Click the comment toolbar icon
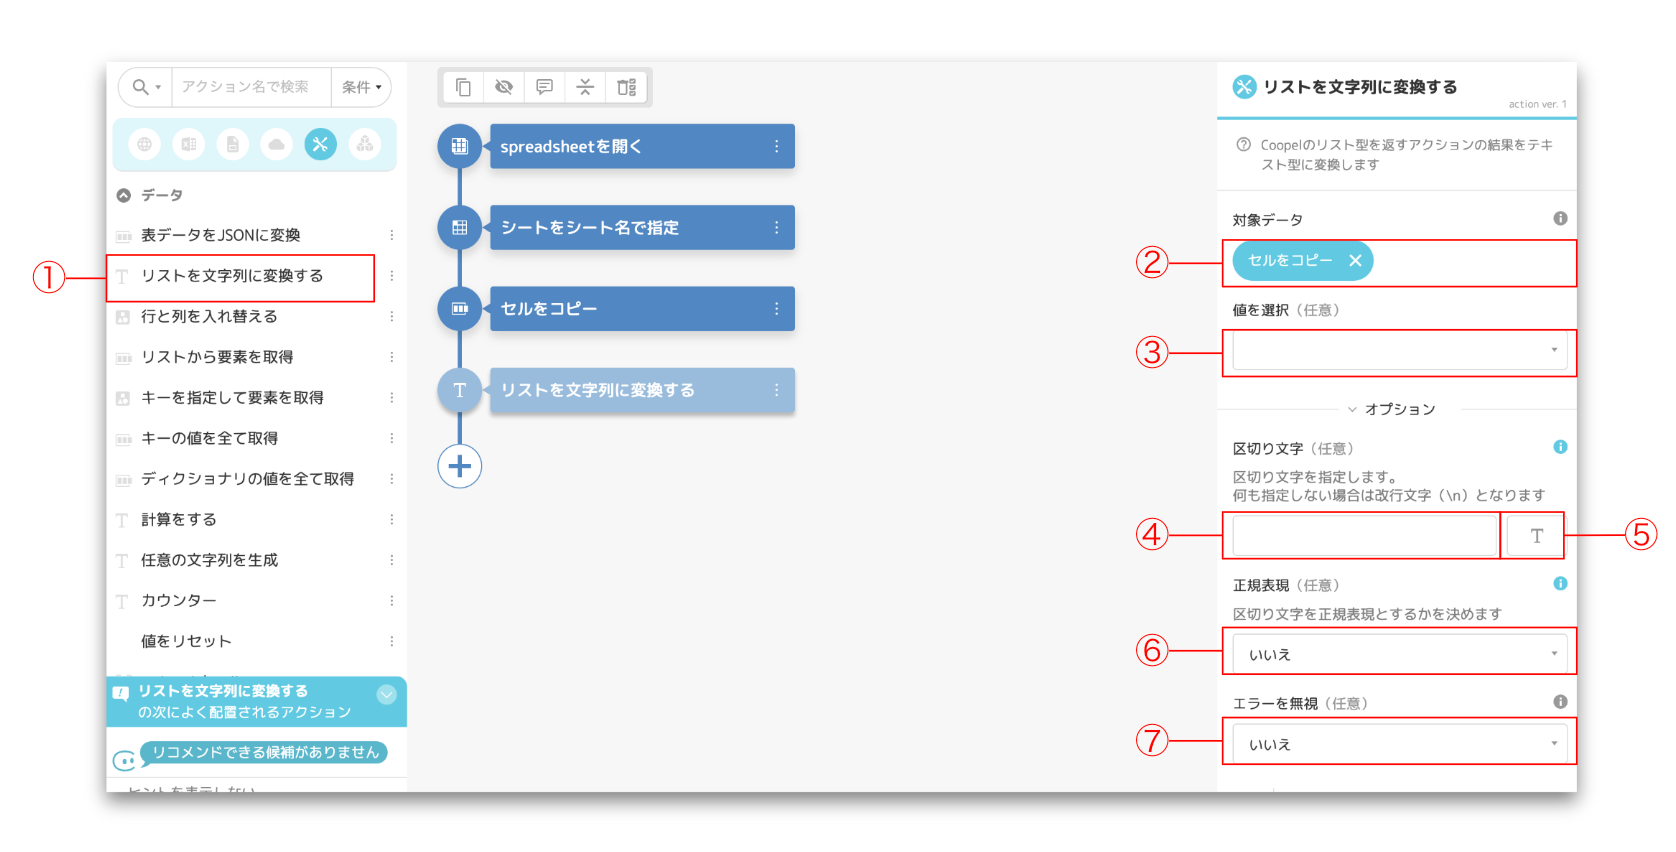1676x852 pixels. [x=544, y=87]
